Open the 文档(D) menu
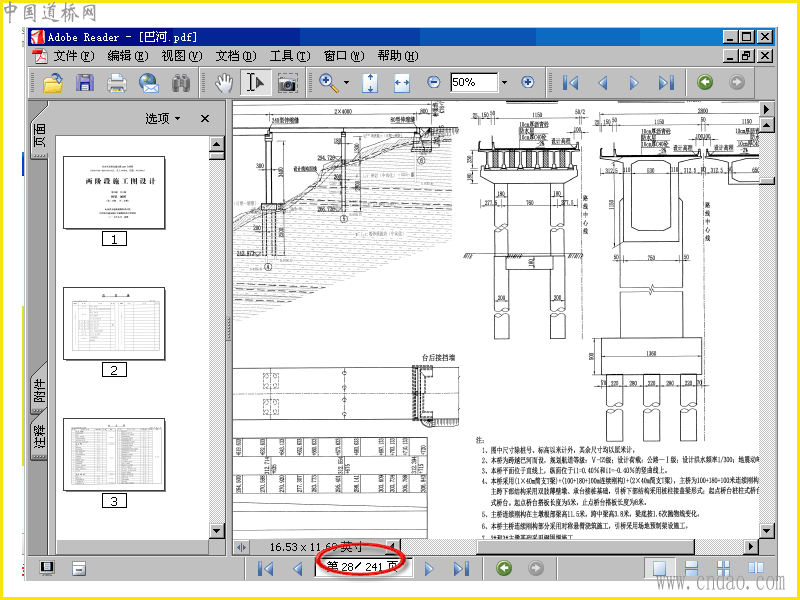800x600 pixels. pos(236,56)
